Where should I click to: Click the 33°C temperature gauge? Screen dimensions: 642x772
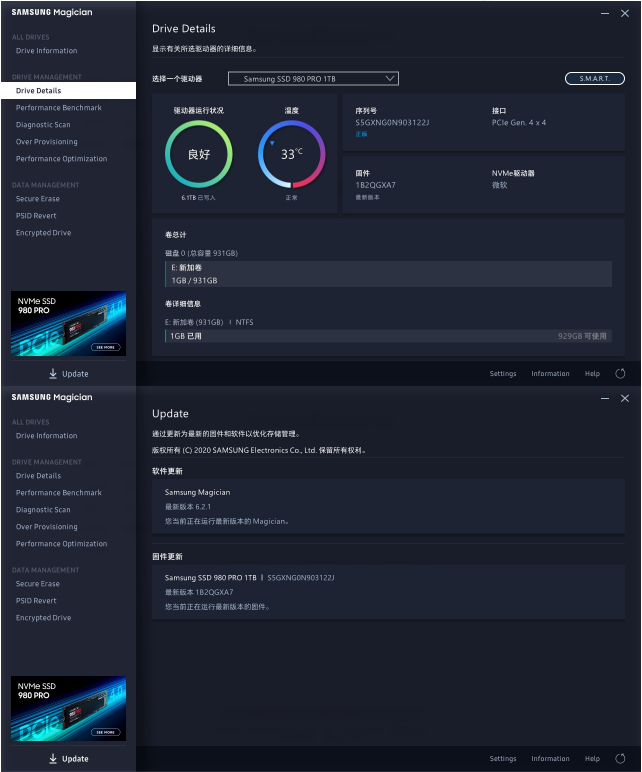pos(291,154)
